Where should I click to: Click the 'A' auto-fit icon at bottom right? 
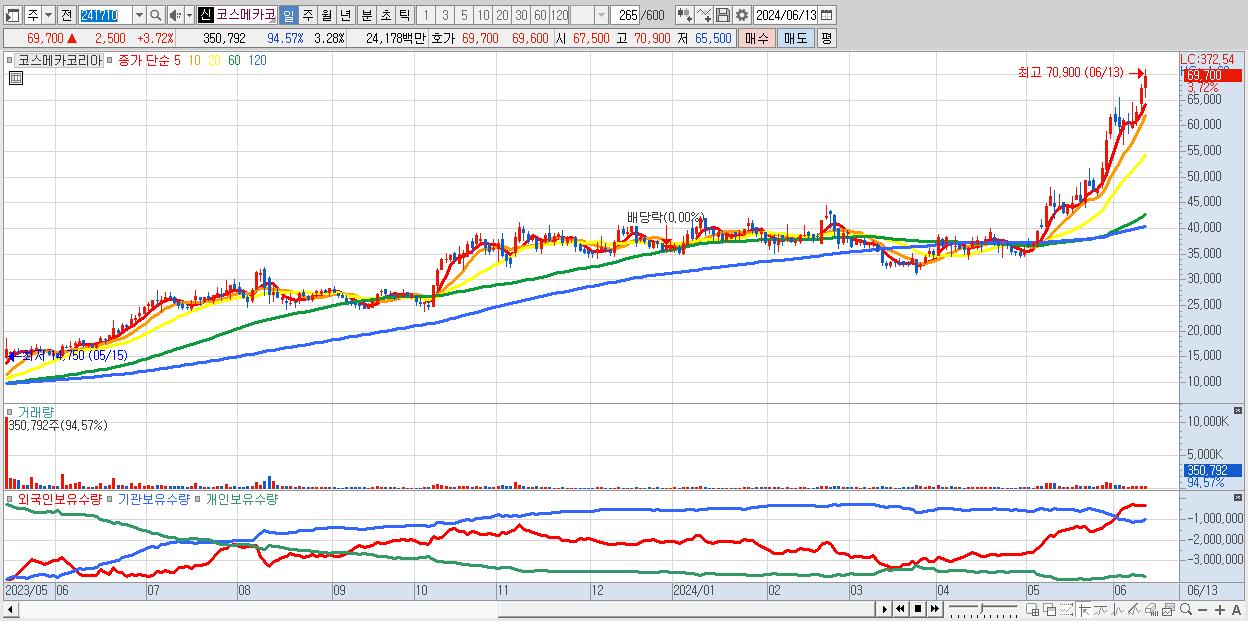[1237, 610]
